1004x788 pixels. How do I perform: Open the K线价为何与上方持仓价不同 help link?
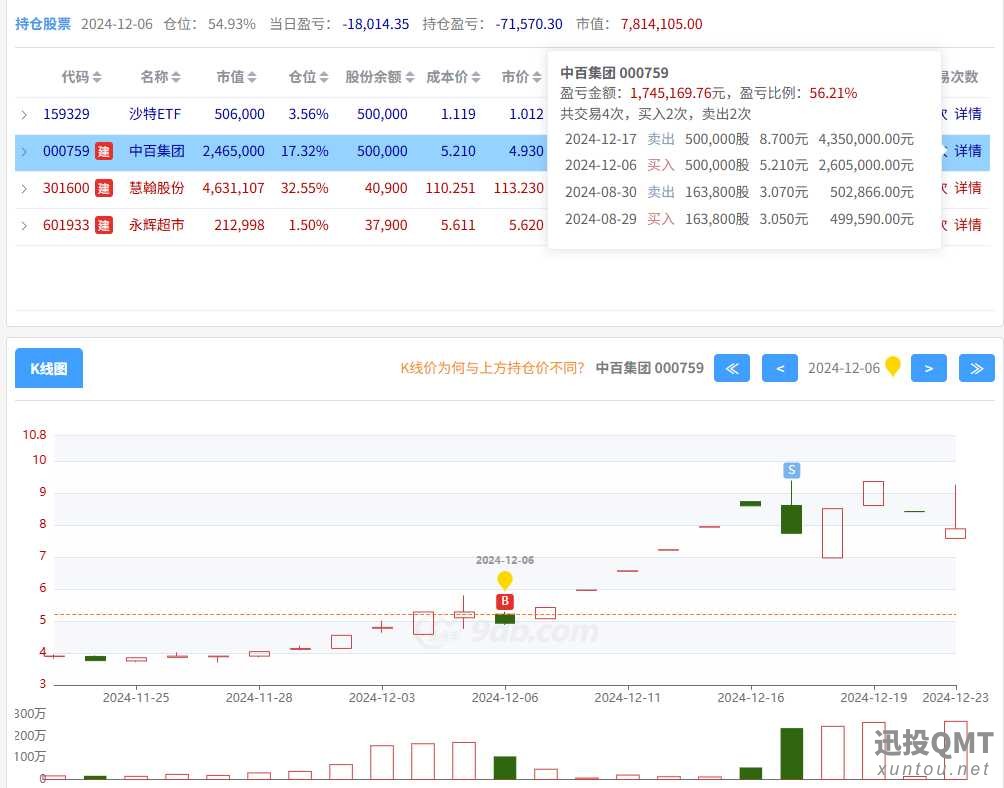pyautogui.click(x=492, y=368)
